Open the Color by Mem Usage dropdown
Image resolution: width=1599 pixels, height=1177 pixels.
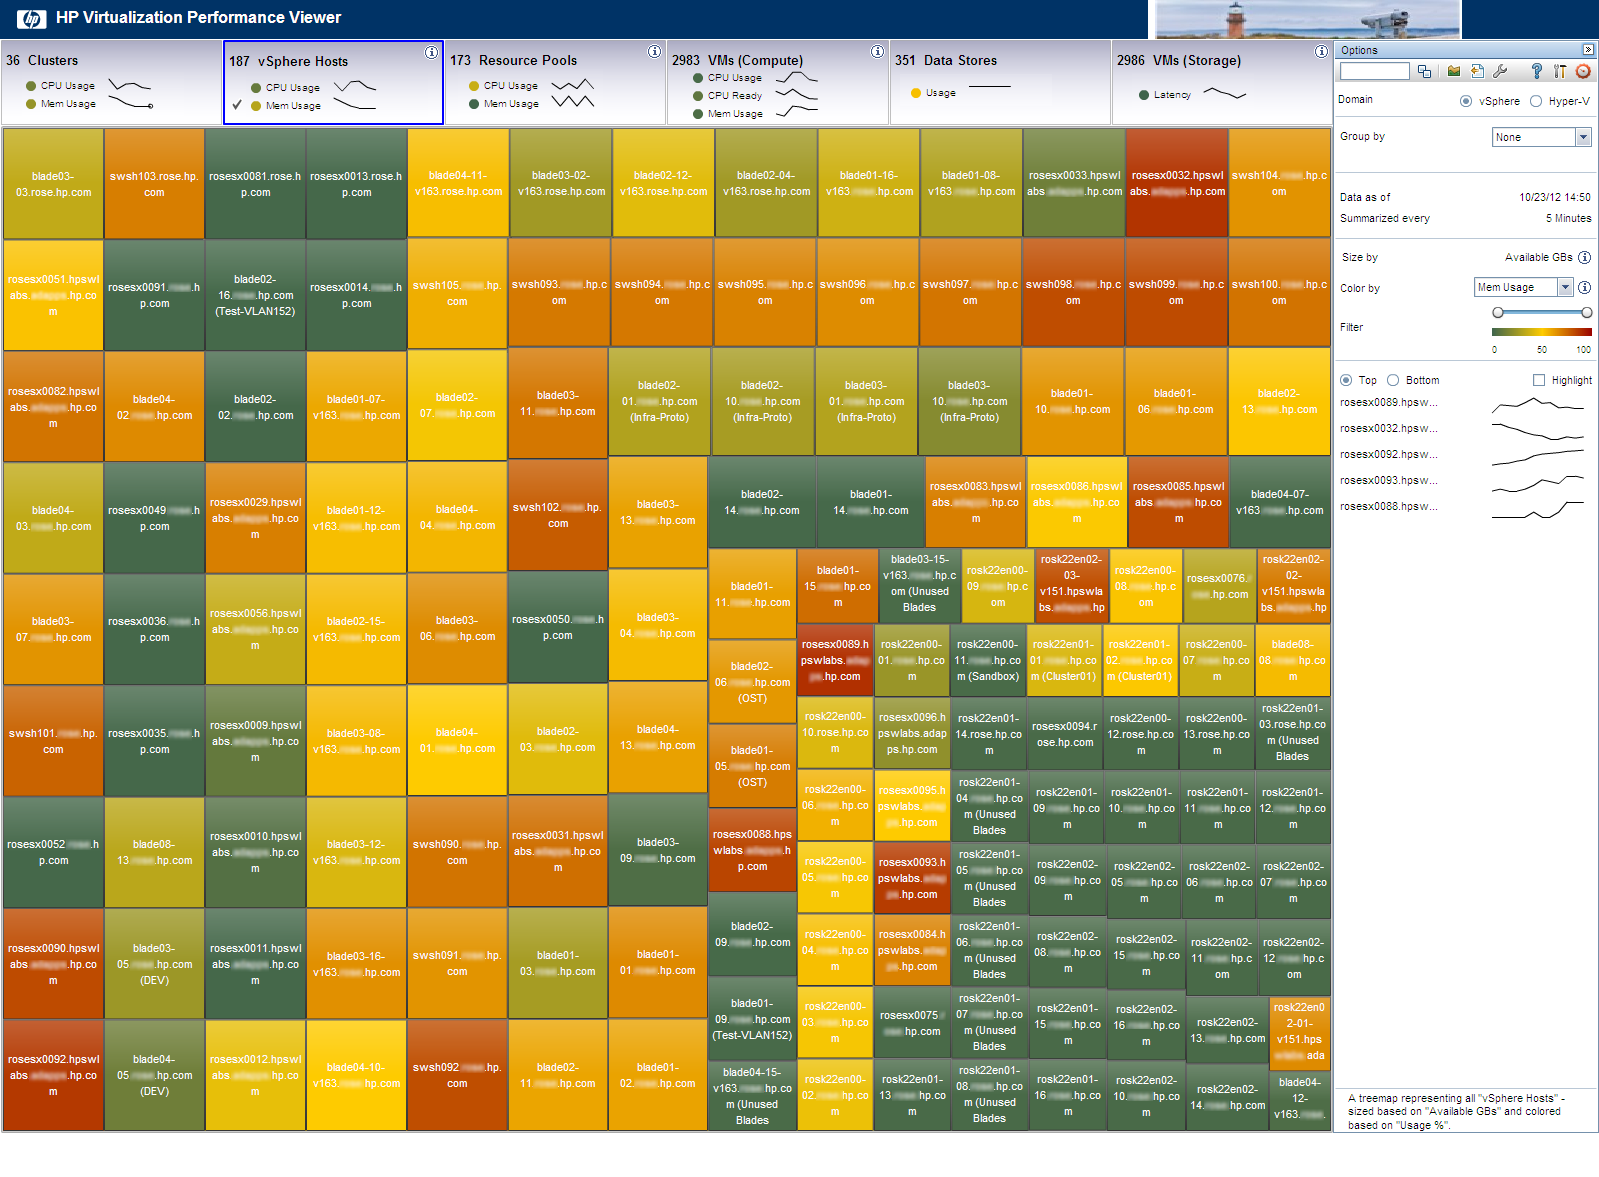(x=1523, y=287)
